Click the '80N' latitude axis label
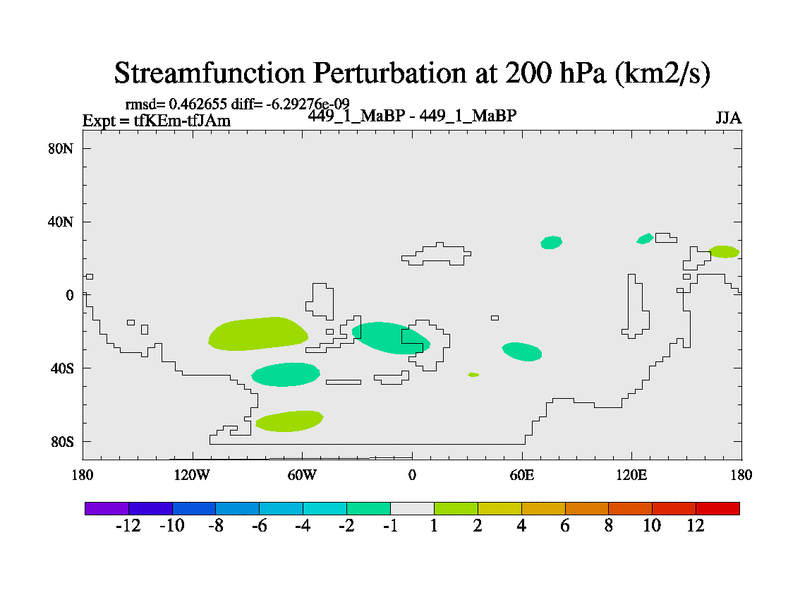800x600 pixels. tap(61, 148)
